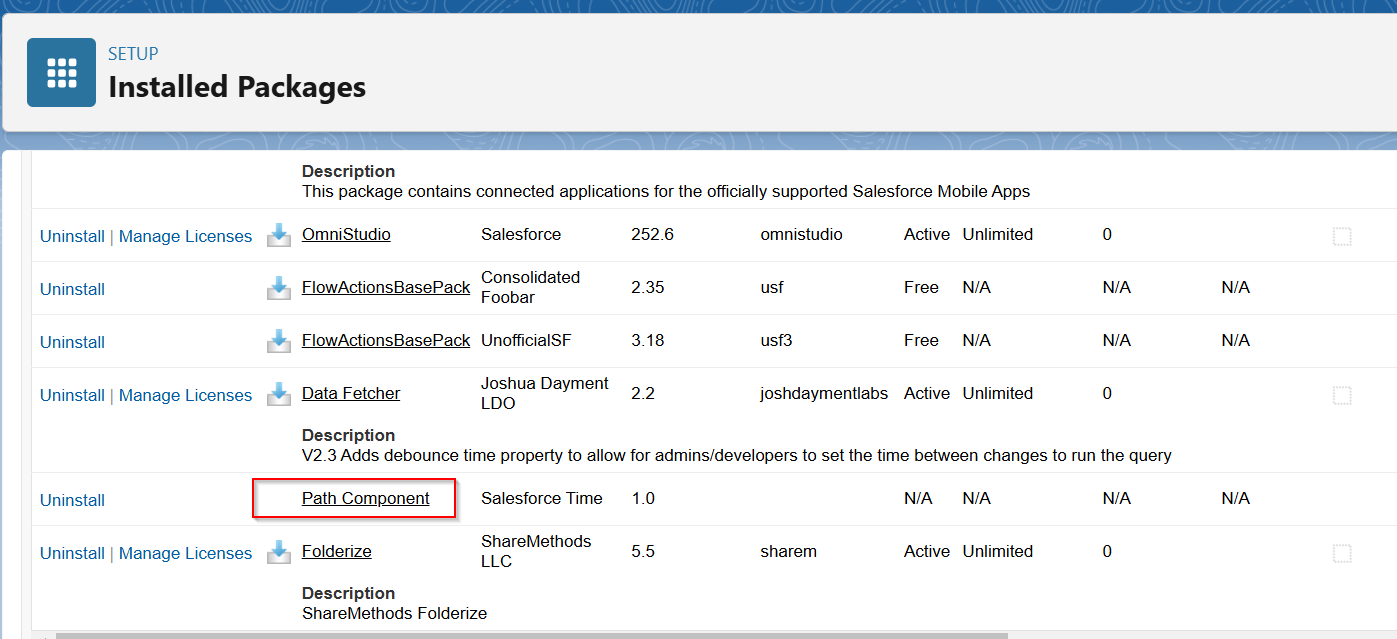Click the package icon beside Folderize

[x=279, y=552]
